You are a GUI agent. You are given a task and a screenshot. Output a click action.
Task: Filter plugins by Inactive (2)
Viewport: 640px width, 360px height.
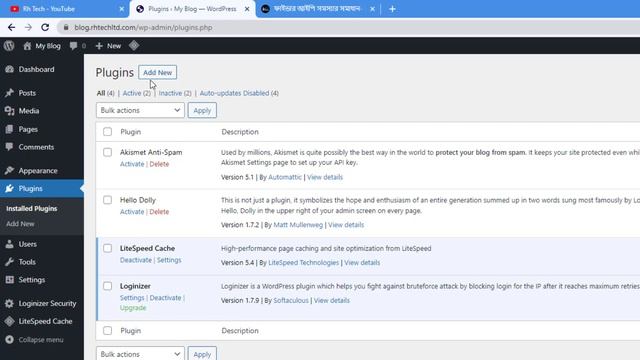click(175, 93)
